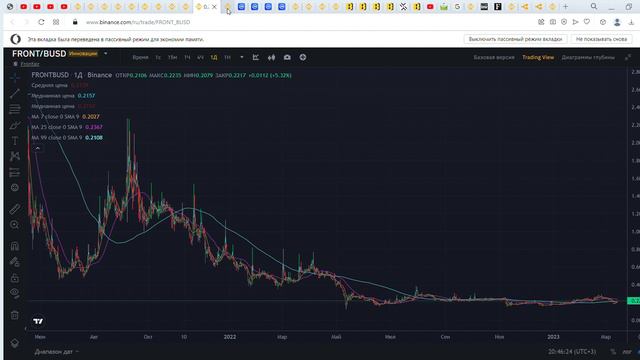Switch to the depth charts view

pyautogui.click(x=588, y=58)
